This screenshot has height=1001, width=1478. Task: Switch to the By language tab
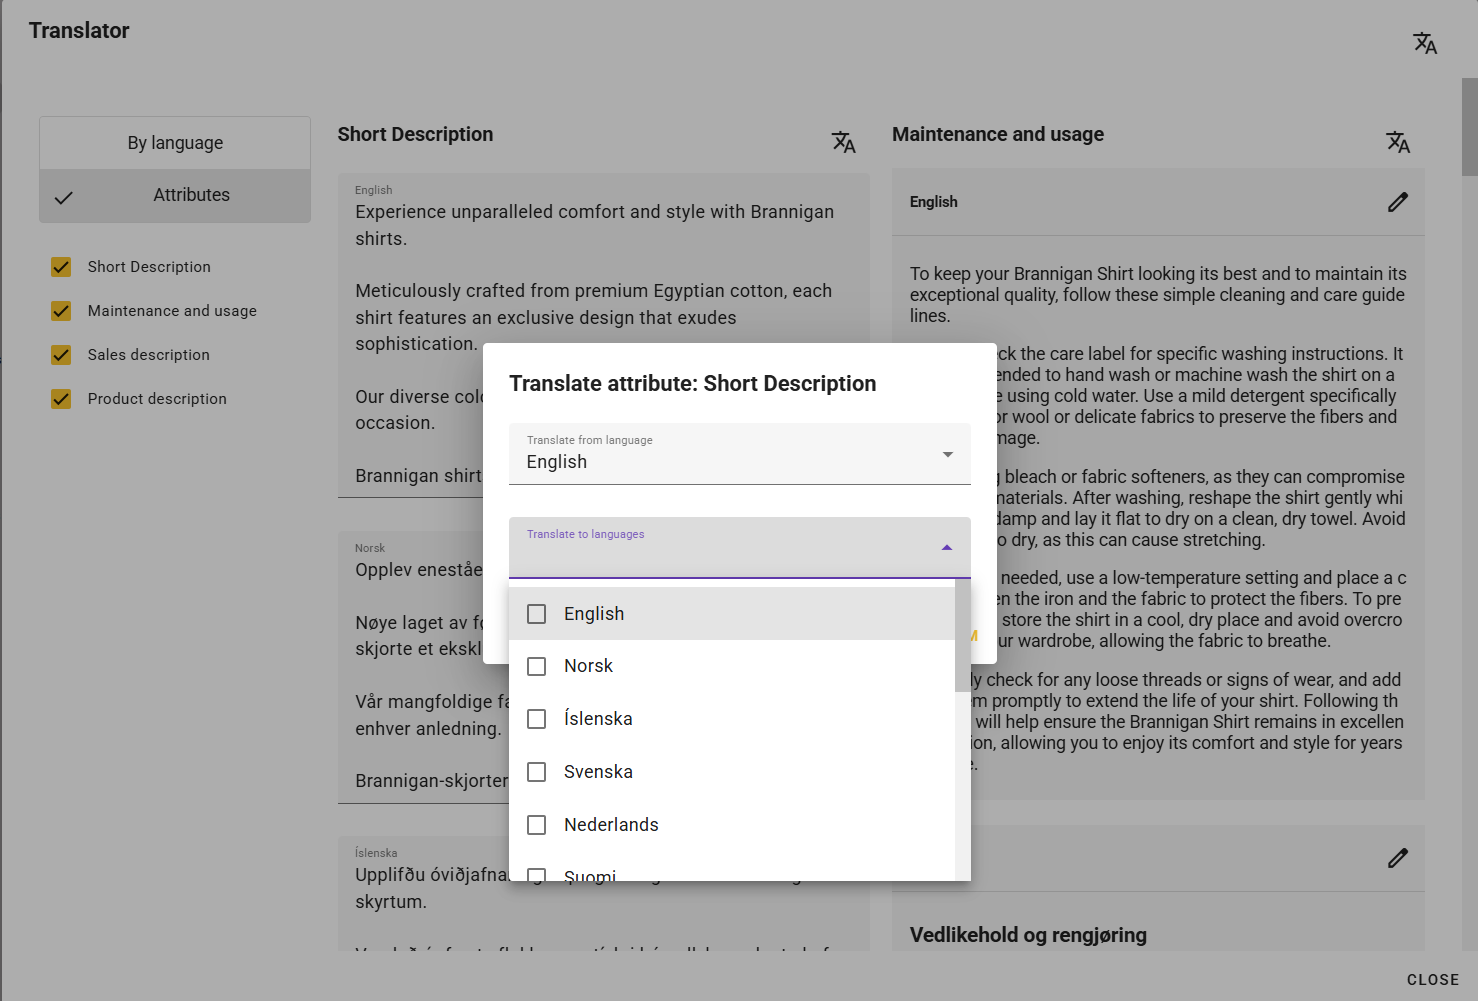pyautogui.click(x=175, y=143)
